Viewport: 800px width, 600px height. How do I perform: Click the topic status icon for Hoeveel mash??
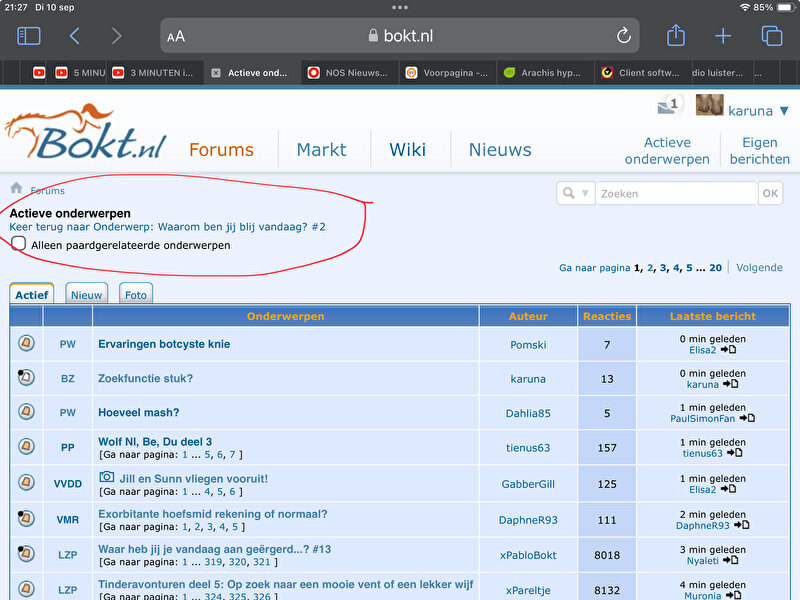click(27, 411)
